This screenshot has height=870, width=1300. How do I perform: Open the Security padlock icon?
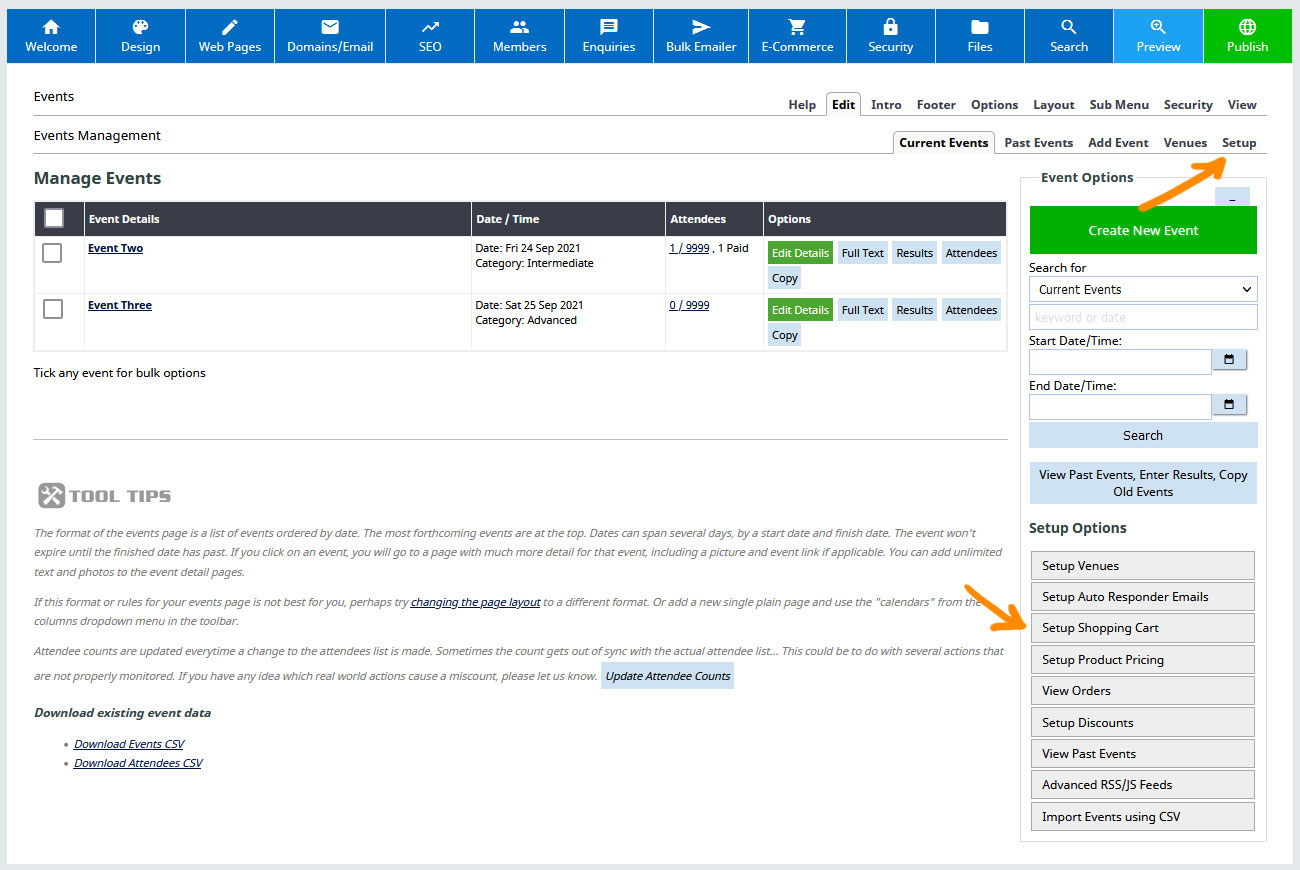[x=890, y=28]
